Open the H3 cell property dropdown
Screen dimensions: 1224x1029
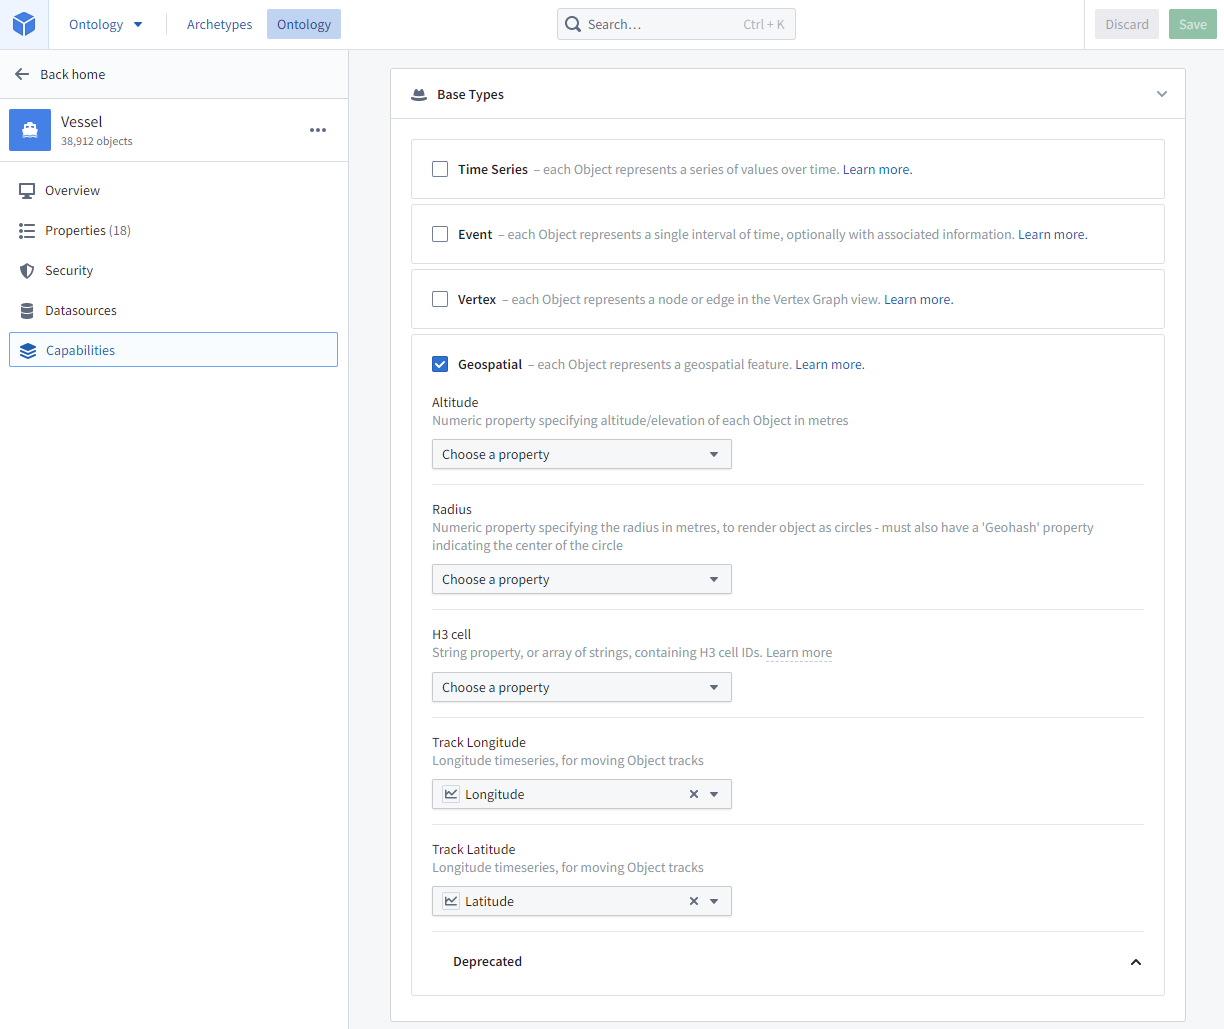(582, 687)
